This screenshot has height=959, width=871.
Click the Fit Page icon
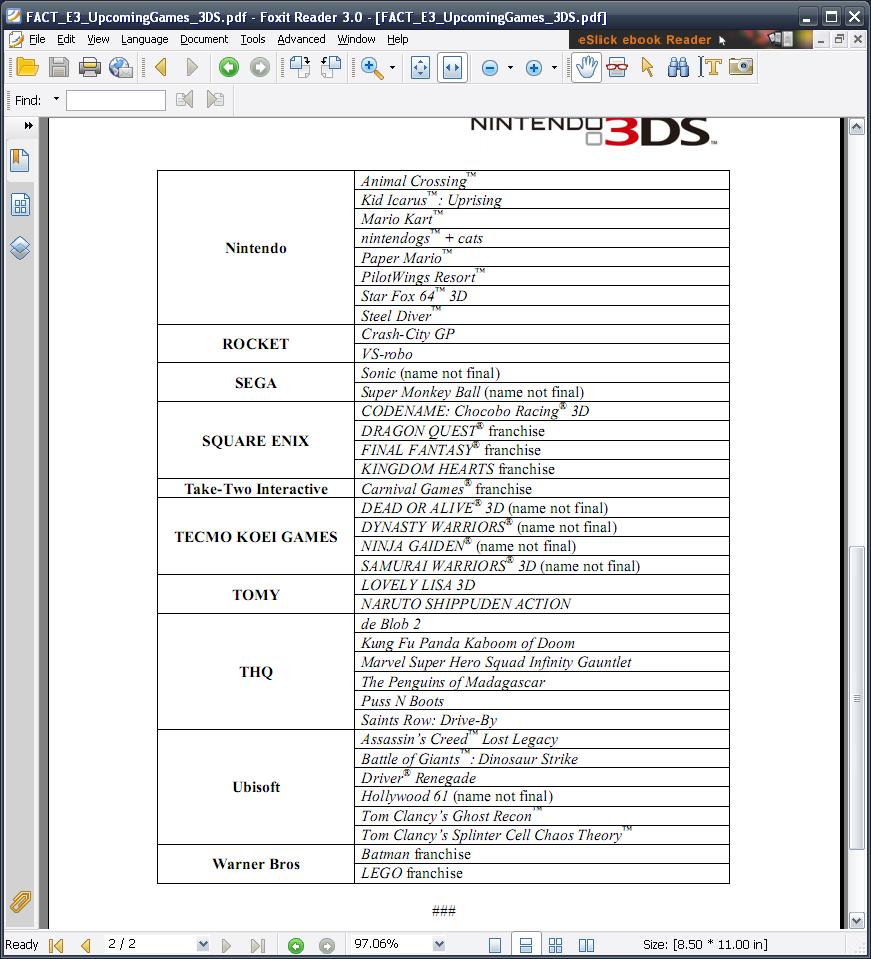click(420, 67)
